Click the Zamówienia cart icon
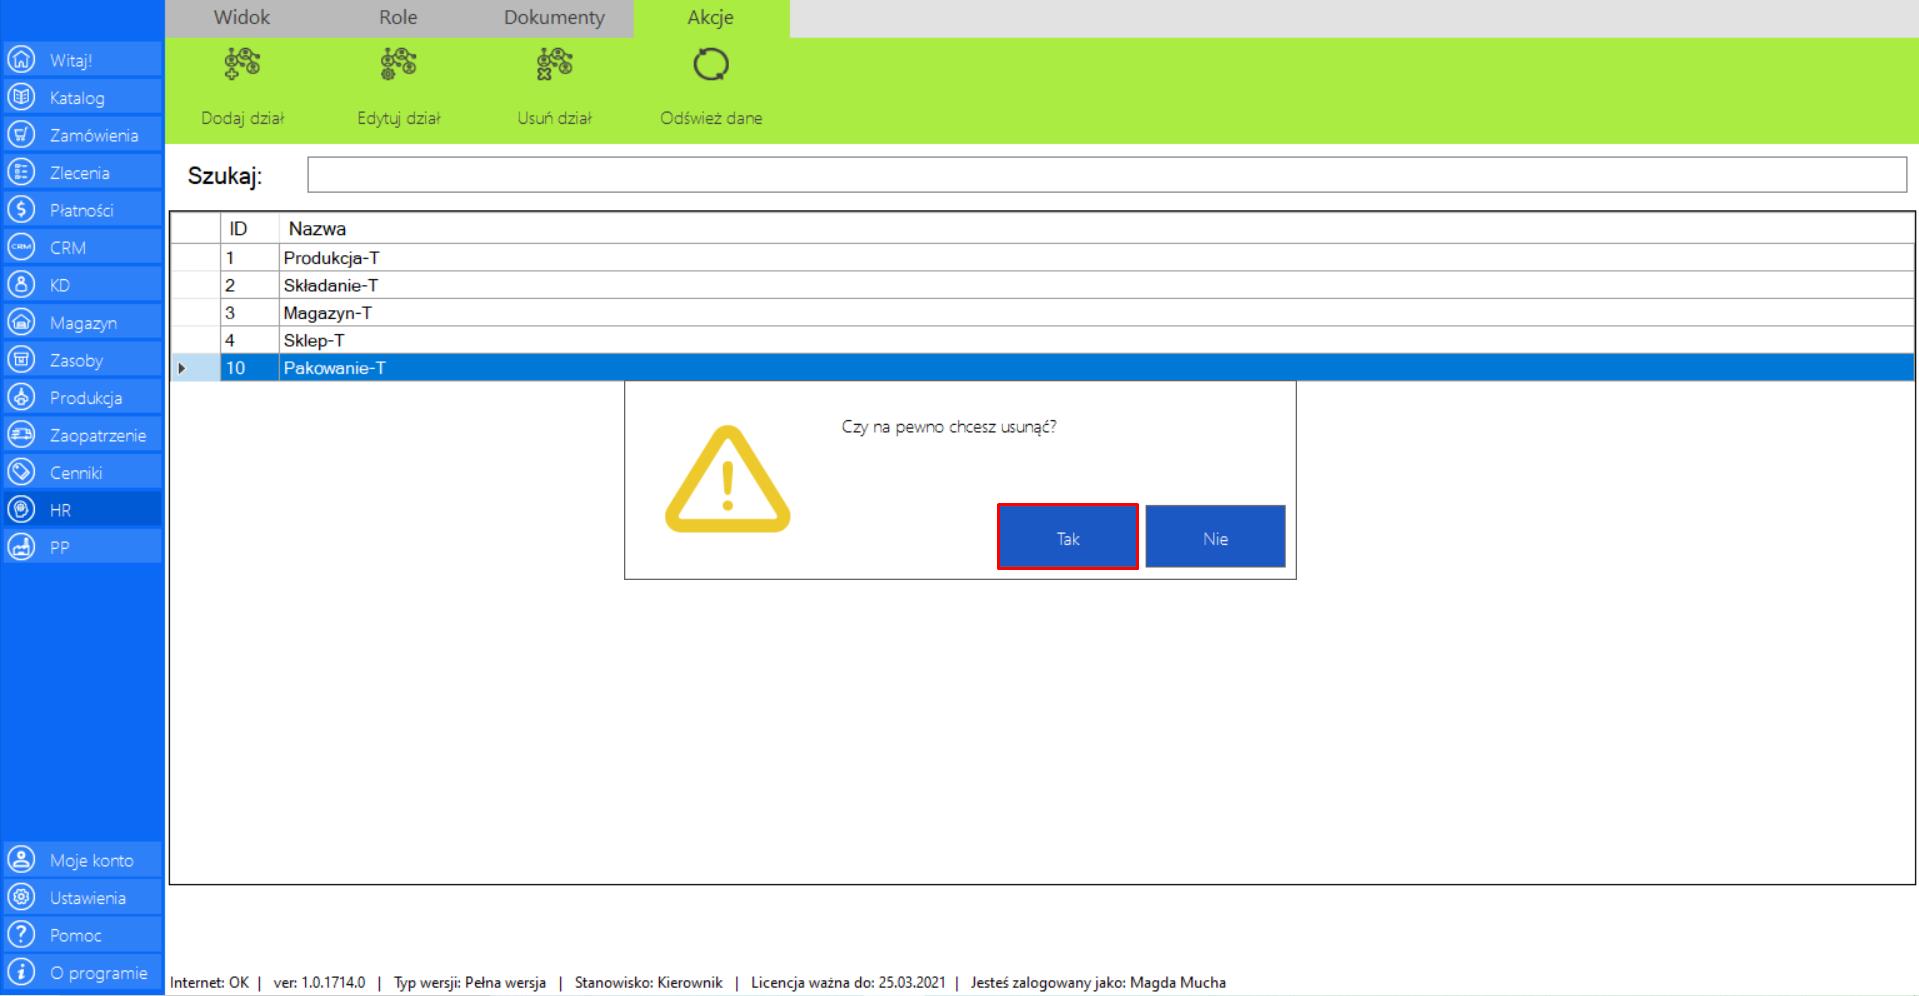 pos(21,135)
